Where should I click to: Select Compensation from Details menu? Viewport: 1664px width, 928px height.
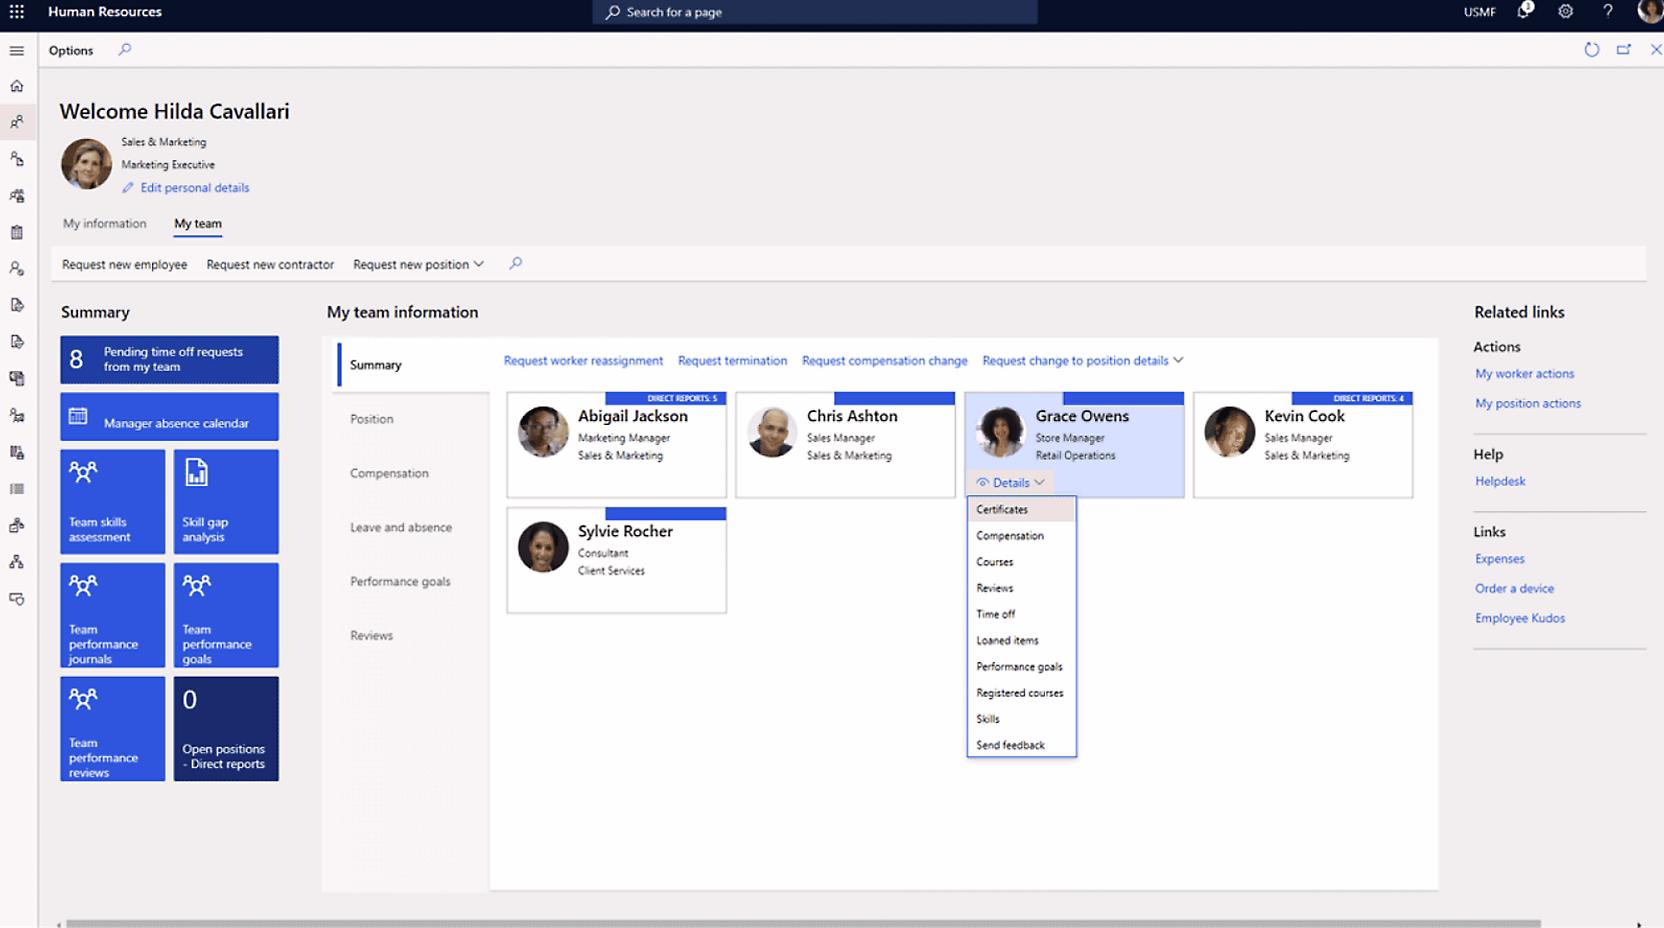(x=1010, y=536)
